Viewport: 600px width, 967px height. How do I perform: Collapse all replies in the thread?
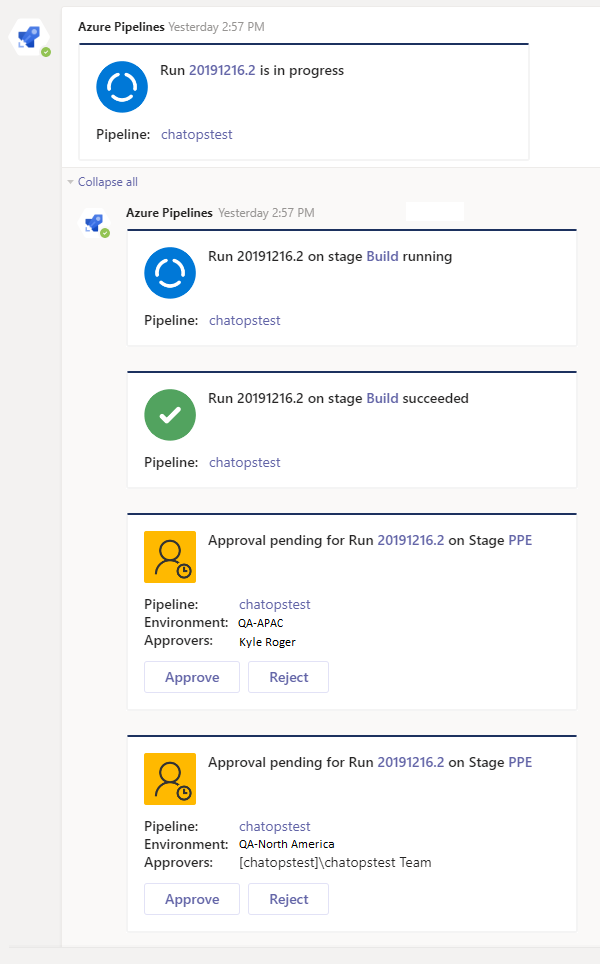coord(108,182)
